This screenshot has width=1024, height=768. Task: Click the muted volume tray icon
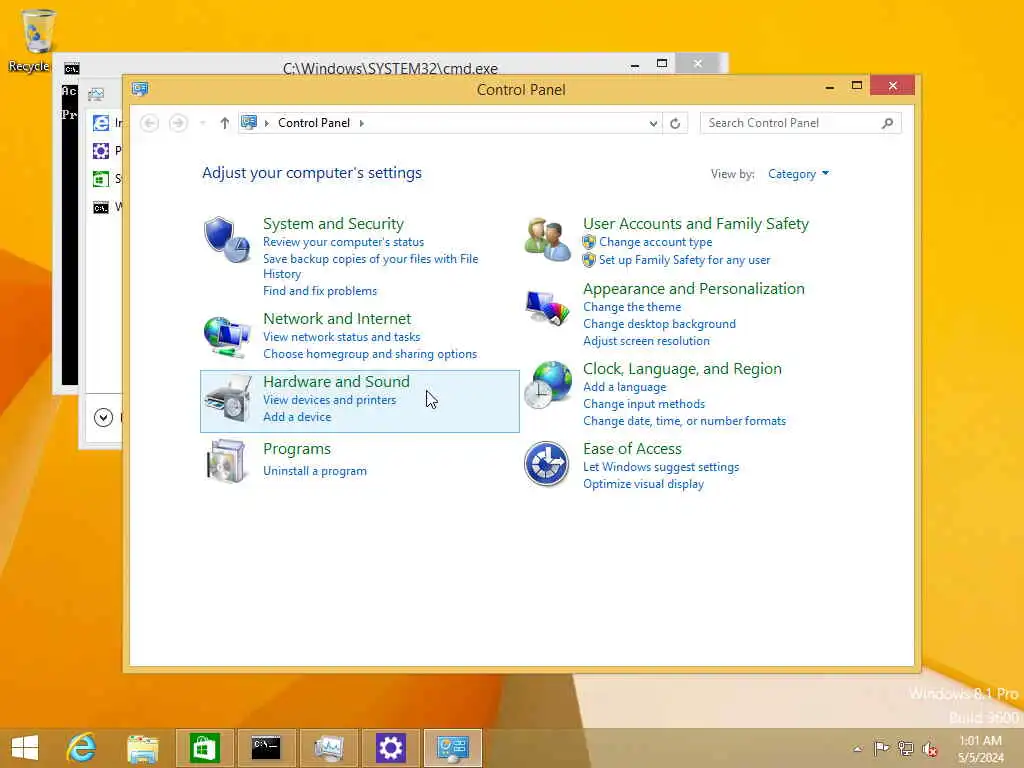tap(929, 748)
